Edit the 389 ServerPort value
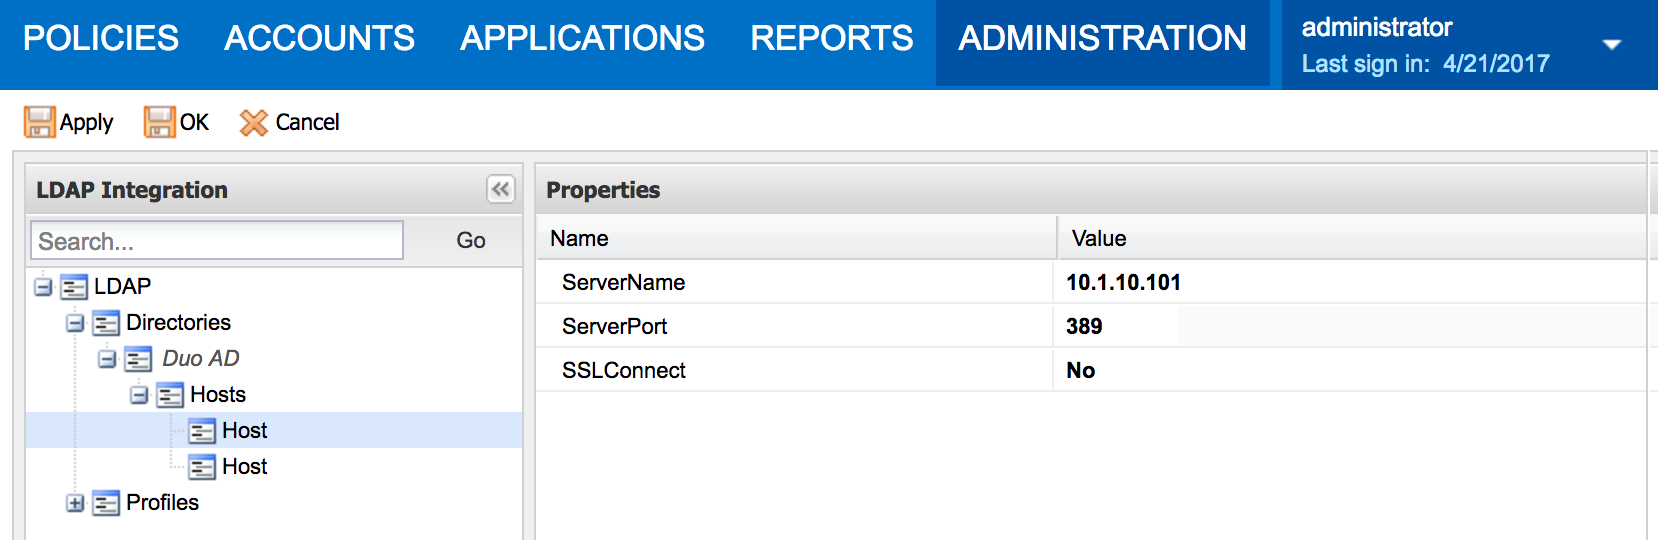The height and width of the screenshot is (540, 1658). (1084, 326)
